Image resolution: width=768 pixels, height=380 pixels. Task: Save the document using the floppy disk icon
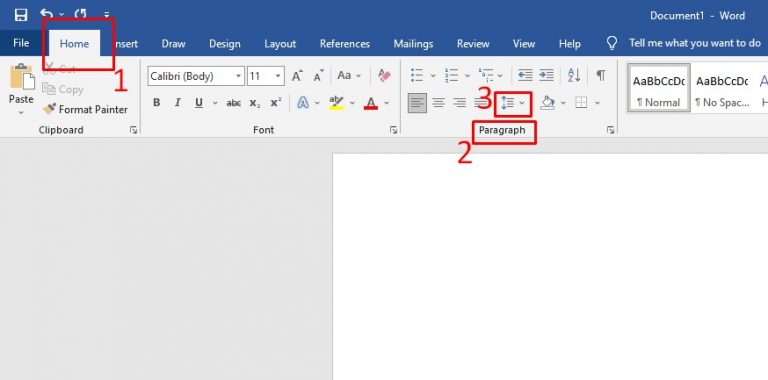21,15
